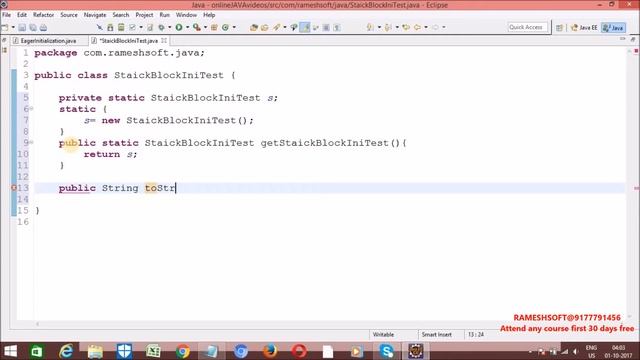This screenshot has width=640, height=360.
Task: Open the Window menu
Action: pyautogui.click(x=186, y=15)
